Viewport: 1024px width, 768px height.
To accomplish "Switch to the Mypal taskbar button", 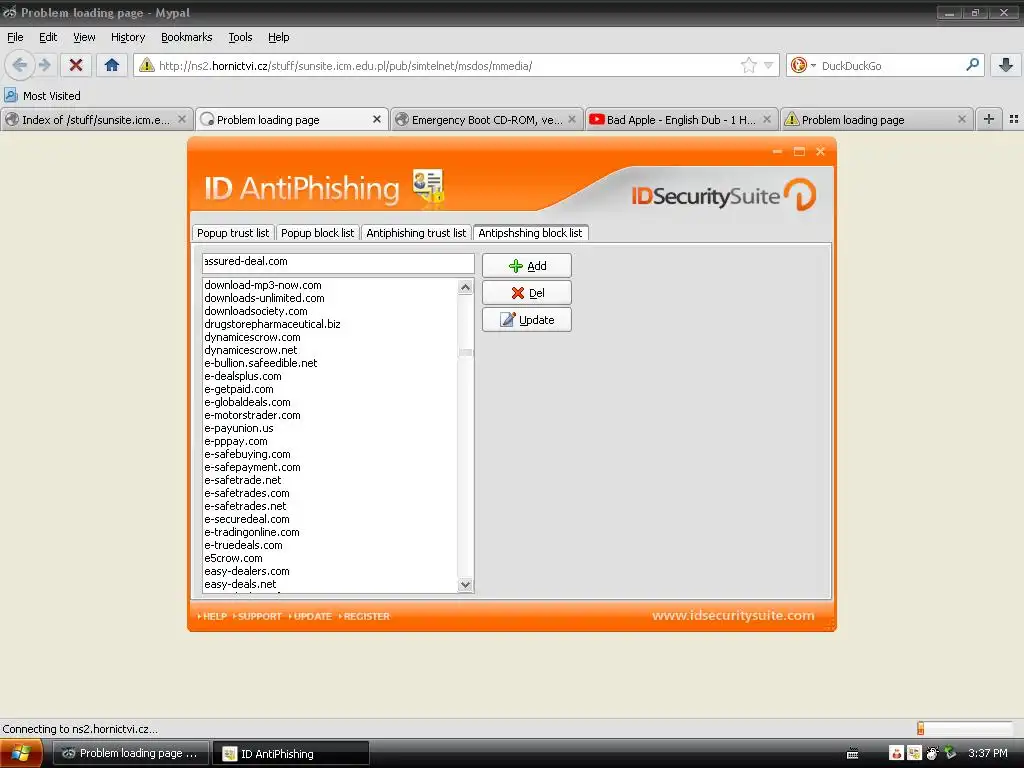I will (131, 754).
